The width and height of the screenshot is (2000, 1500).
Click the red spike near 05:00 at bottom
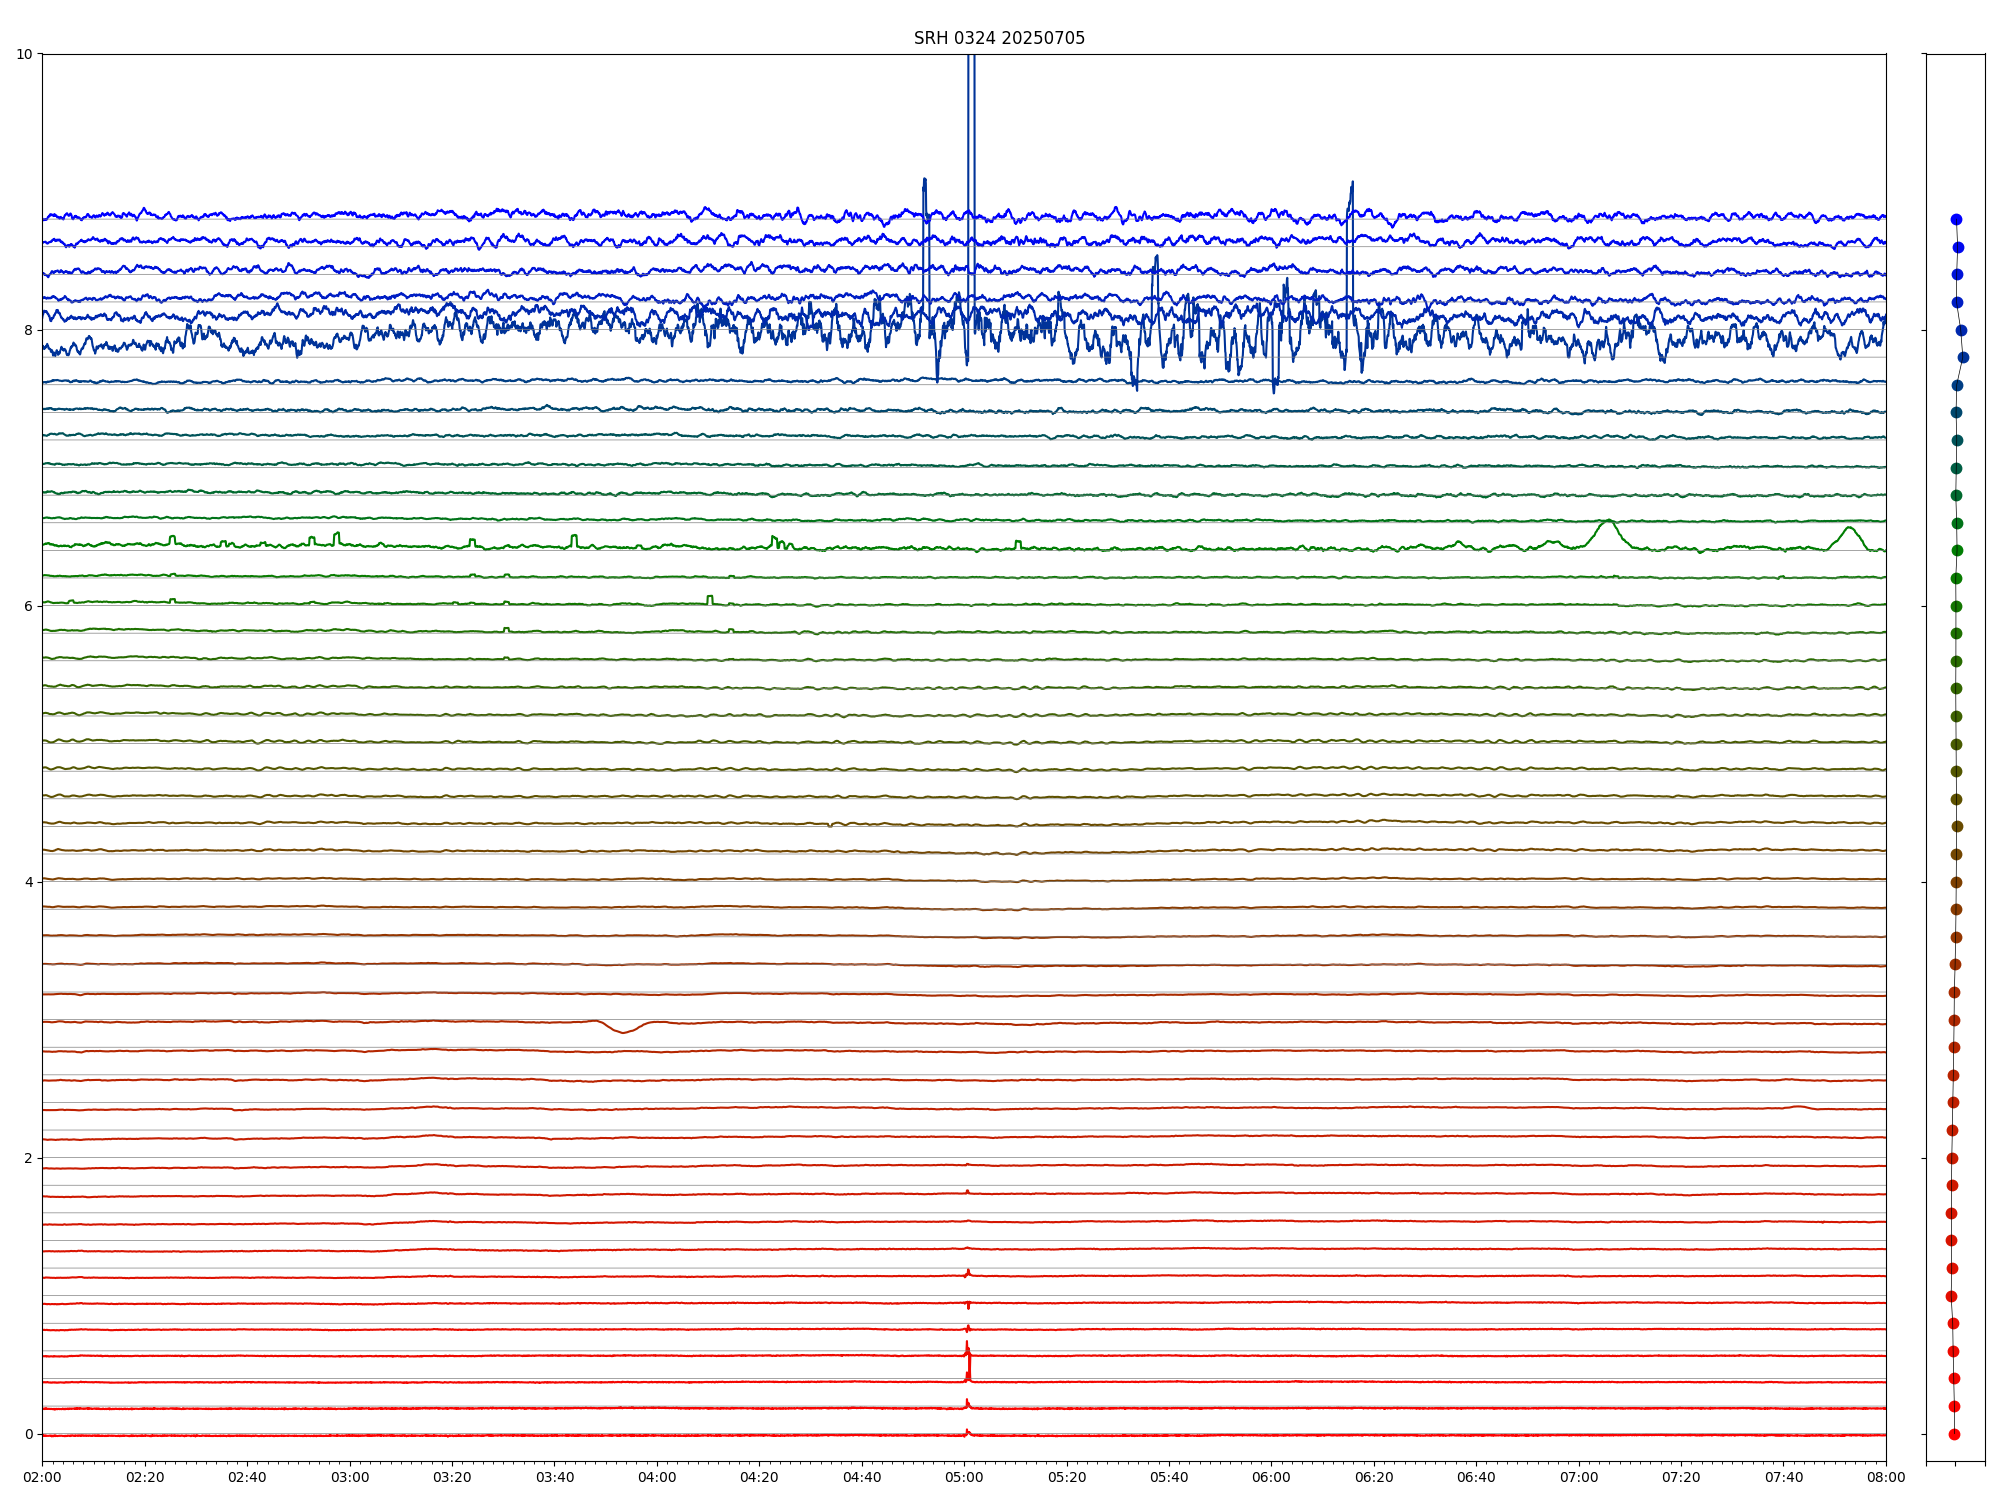click(x=968, y=1362)
